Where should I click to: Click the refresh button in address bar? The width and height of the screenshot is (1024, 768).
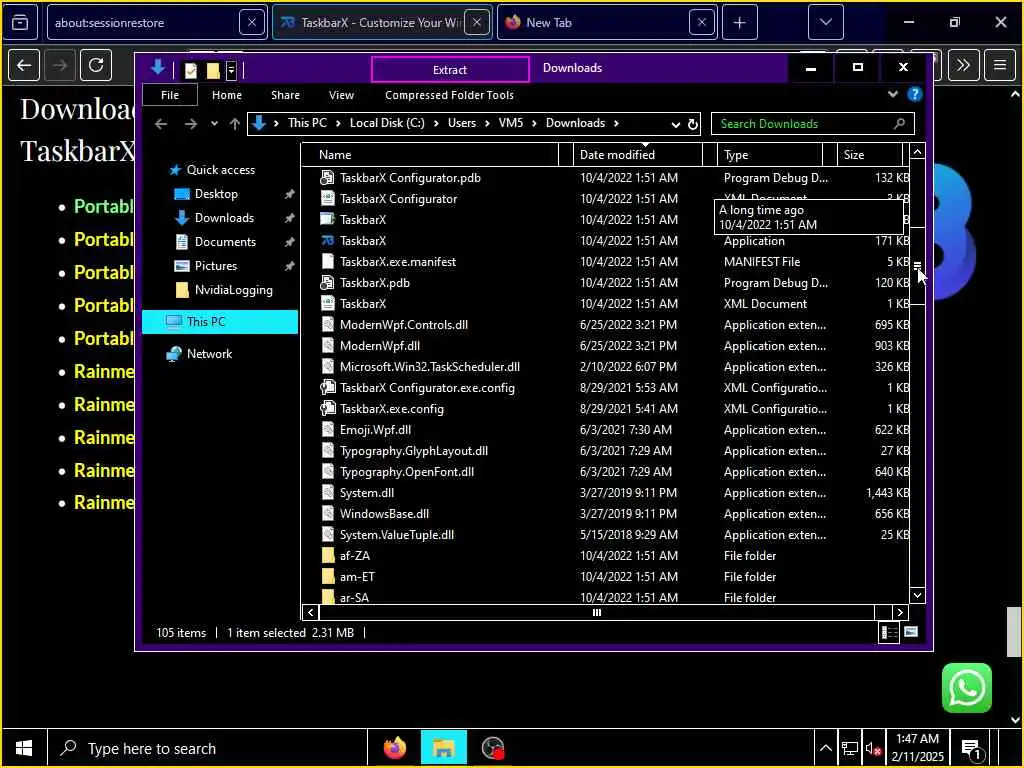(x=693, y=124)
